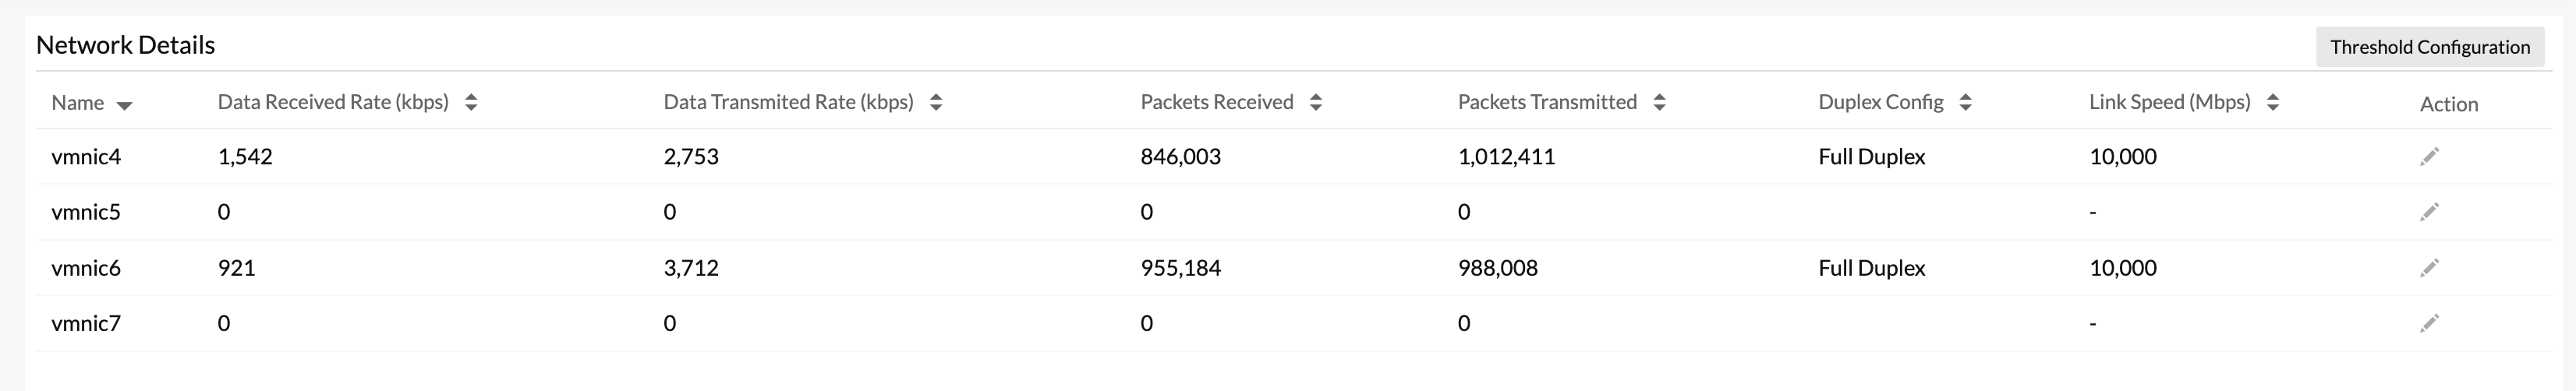Click the 10,000 link speed for vmnic6
Viewport: 2576px width, 391px height.
[2123, 268]
